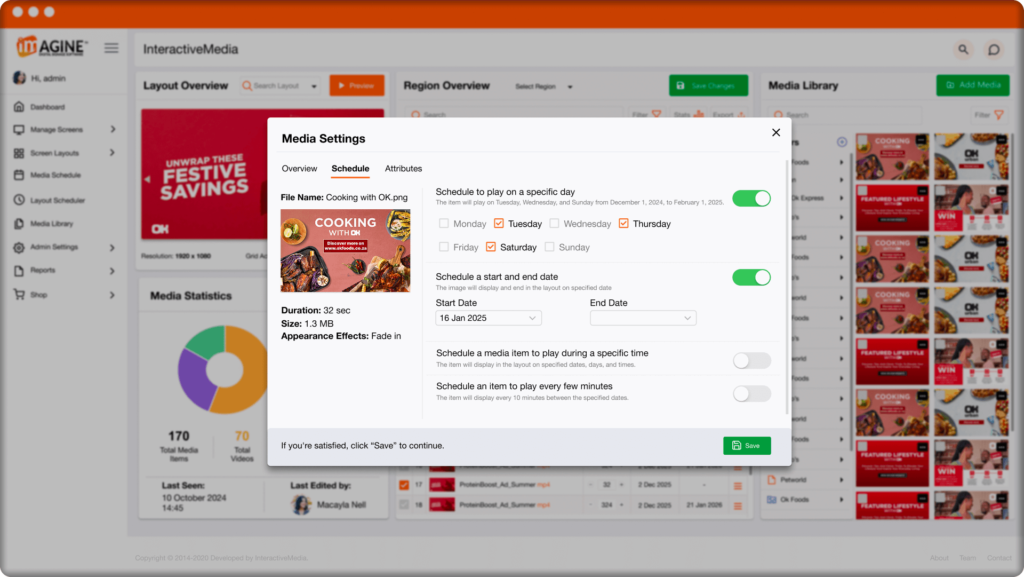Click the Save Changes button
Image resolution: width=1024 pixels, height=577 pixels.
coord(709,86)
